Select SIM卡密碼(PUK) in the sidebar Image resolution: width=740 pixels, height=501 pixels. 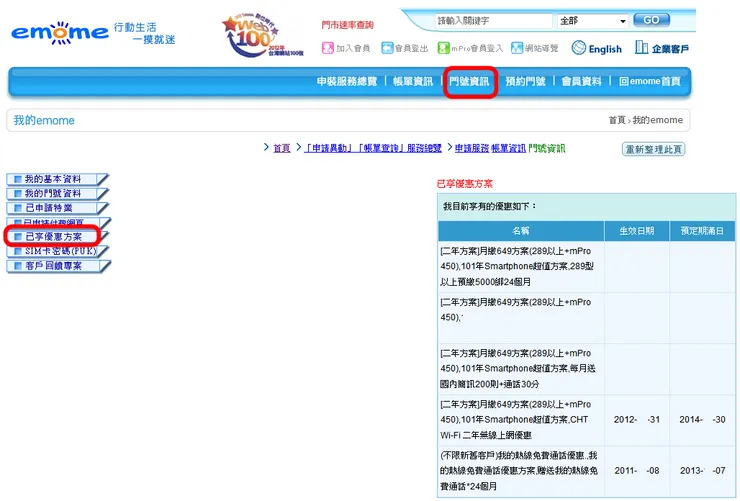pyautogui.click(x=57, y=251)
